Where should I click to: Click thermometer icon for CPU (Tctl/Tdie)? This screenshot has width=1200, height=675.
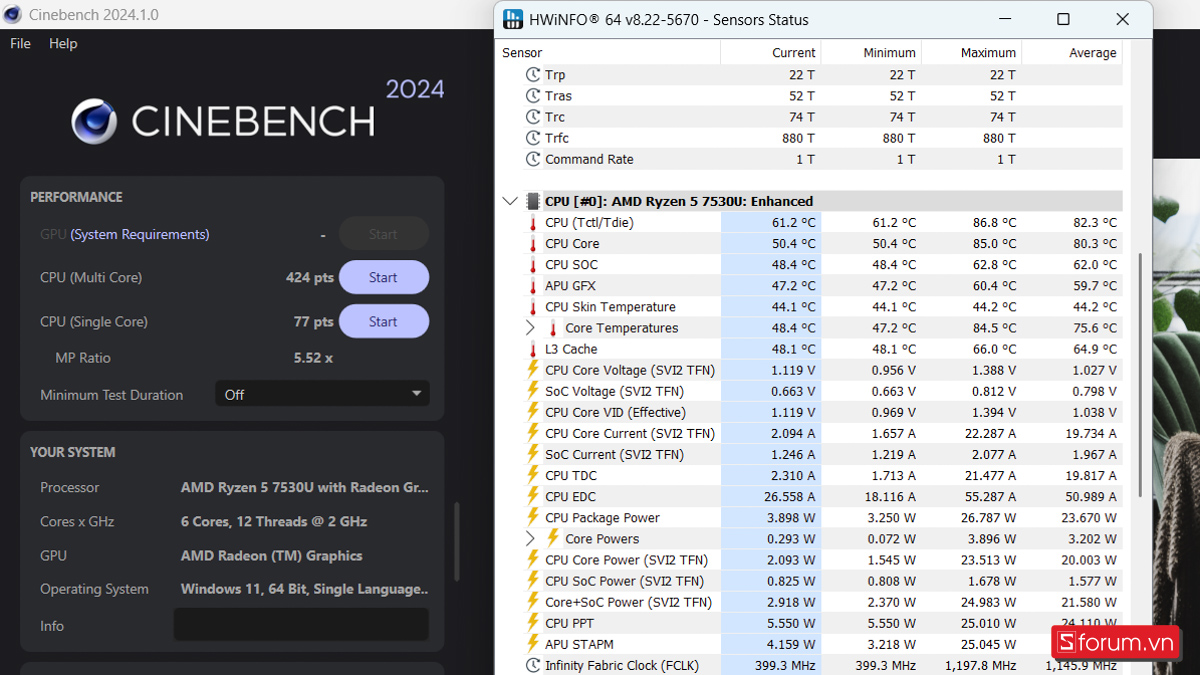click(533, 222)
